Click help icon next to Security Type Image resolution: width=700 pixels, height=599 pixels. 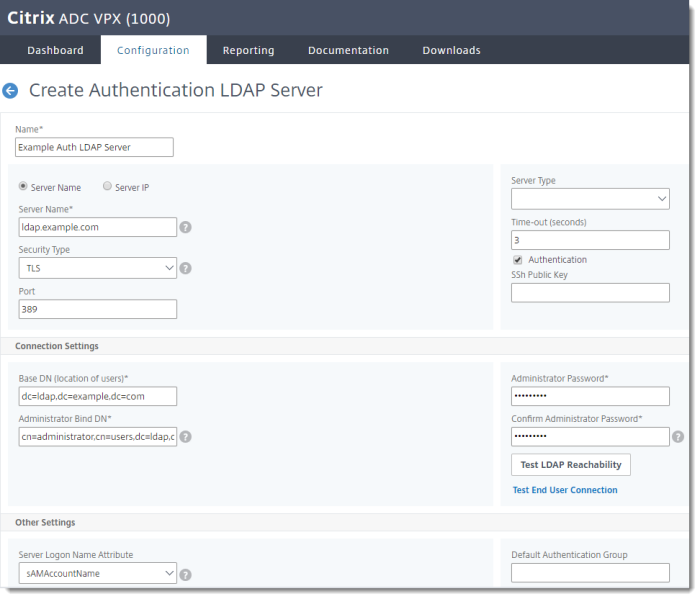tap(185, 268)
